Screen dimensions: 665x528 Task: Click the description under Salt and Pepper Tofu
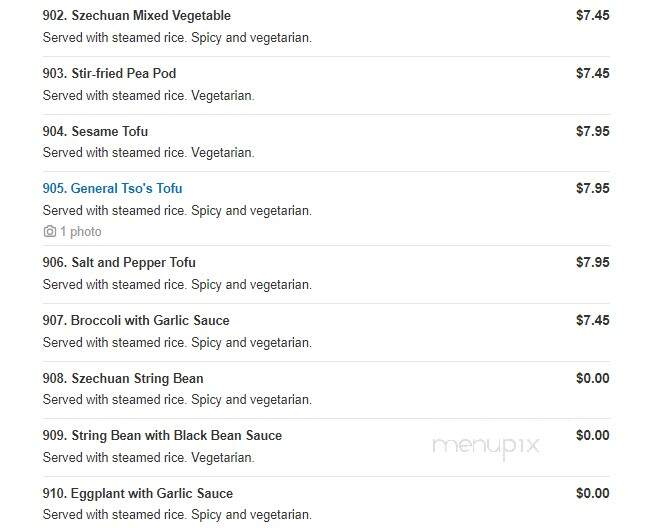click(x=177, y=285)
